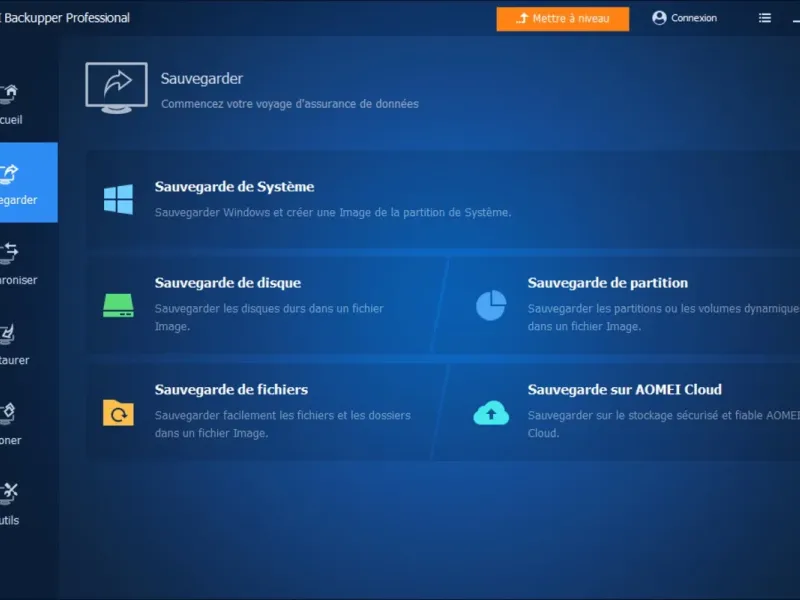Image resolution: width=800 pixels, height=600 pixels.
Task: Click 'Sauvegarder sur le stockage sécurisé' description
Action: click(663, 424)
